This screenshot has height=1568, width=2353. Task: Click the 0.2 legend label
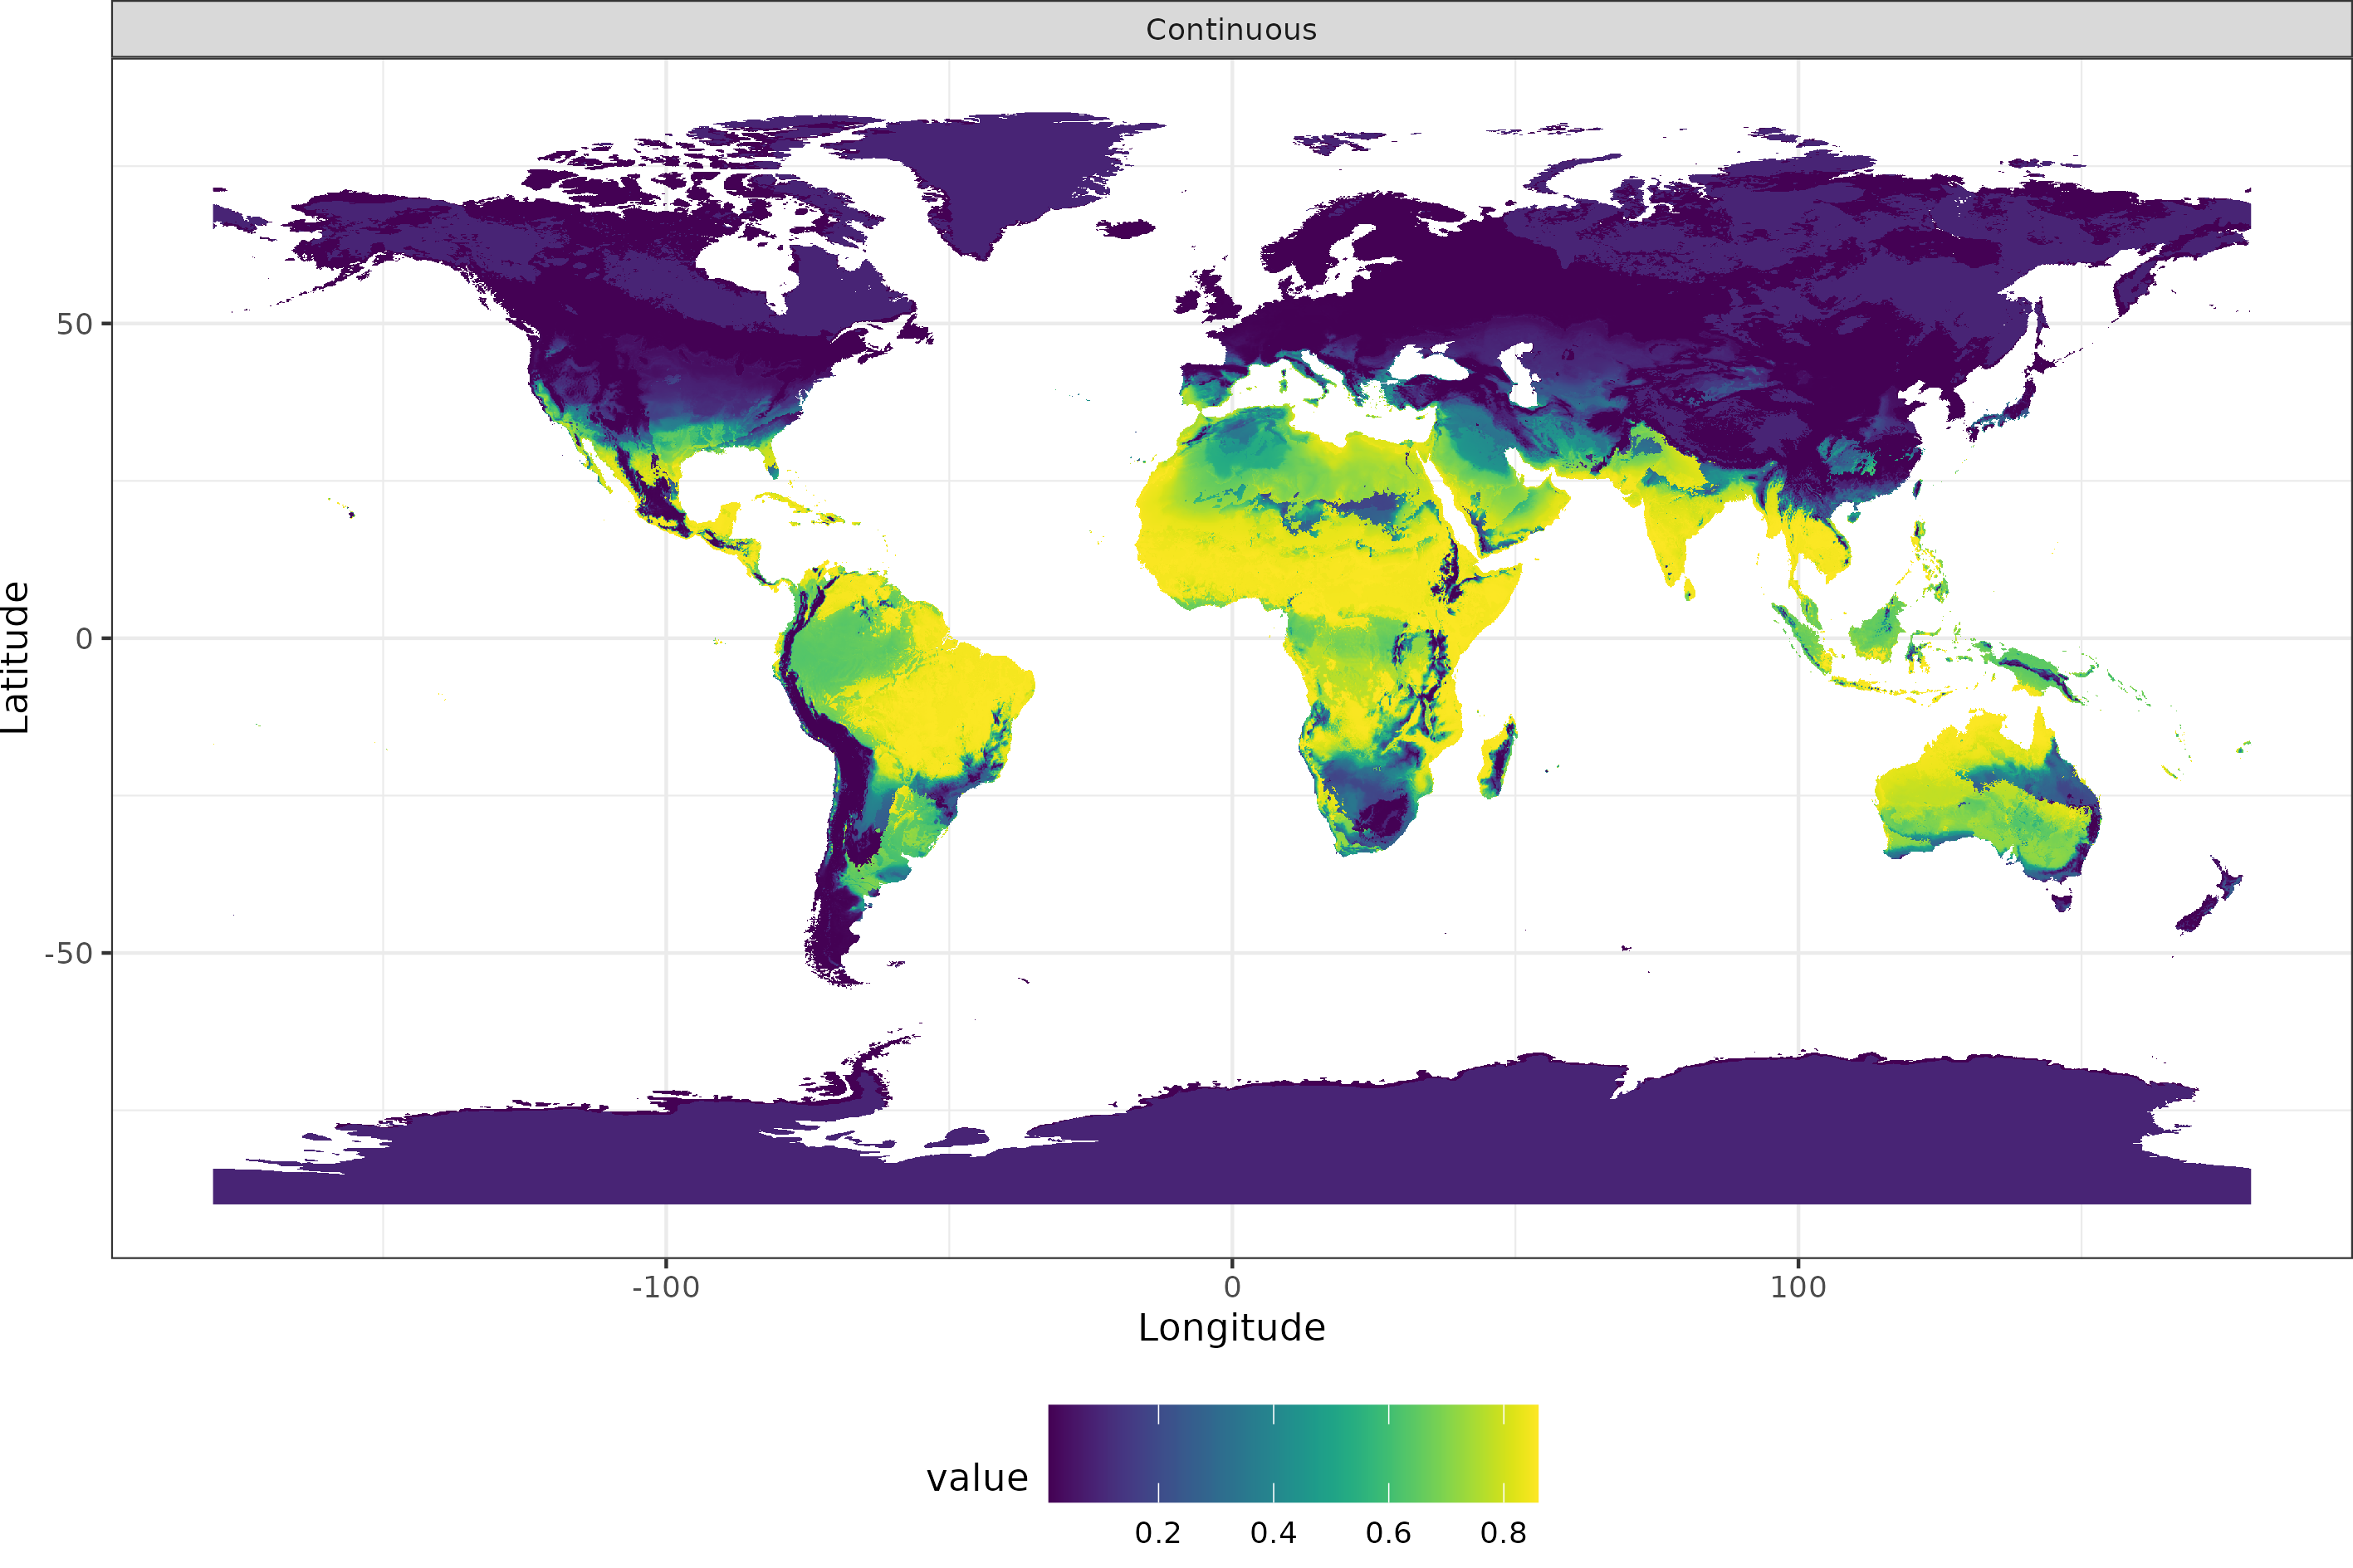1157,1534
